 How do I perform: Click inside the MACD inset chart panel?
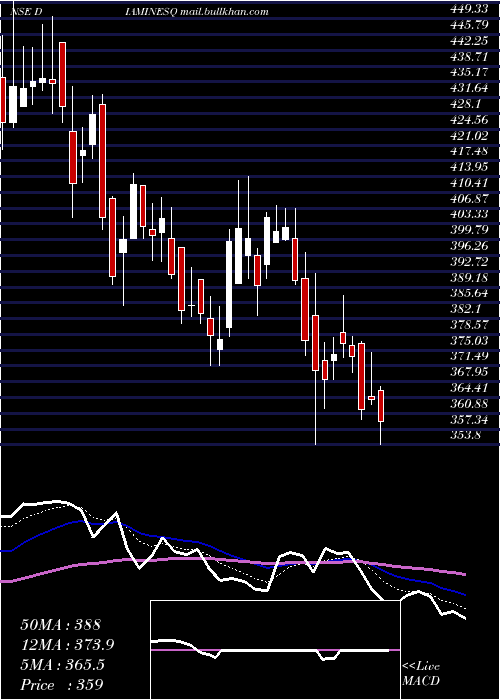pos(275,650)
